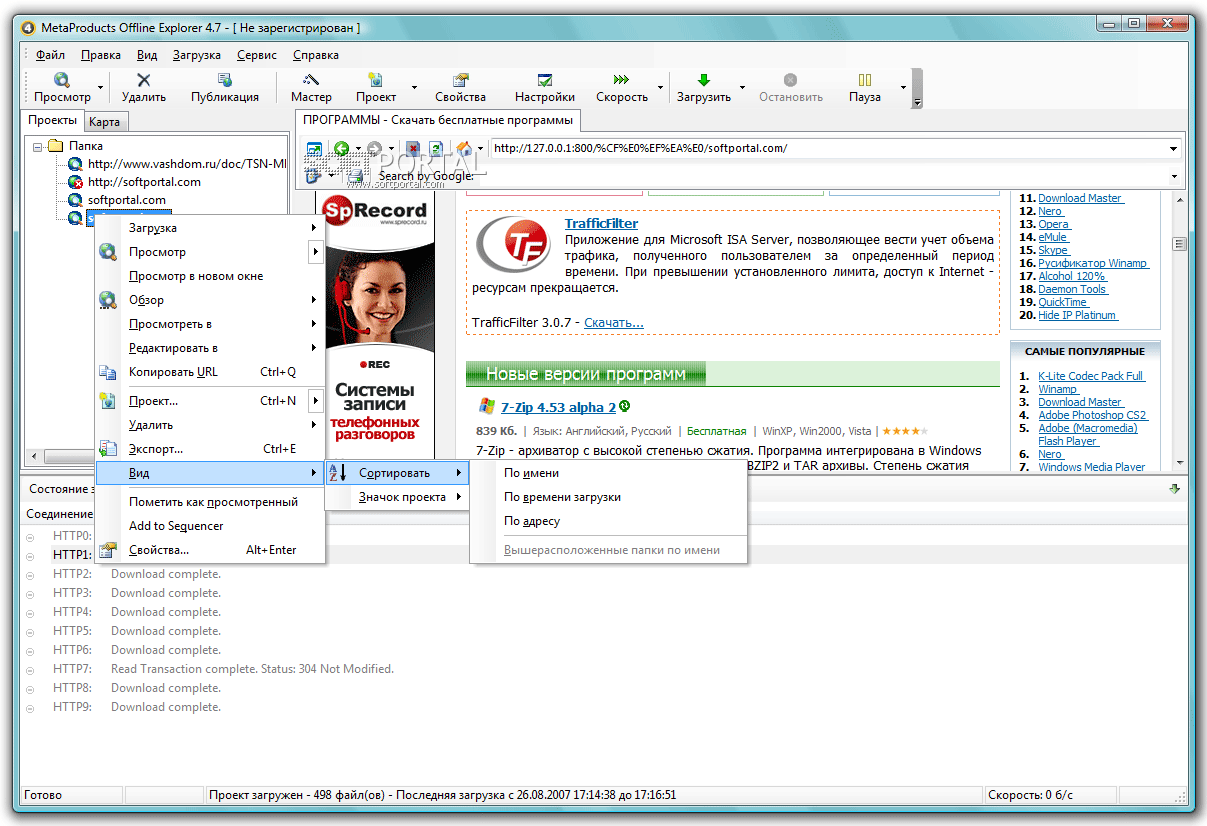
Task: Collapse the Папка tree folder
Action: 37,146
